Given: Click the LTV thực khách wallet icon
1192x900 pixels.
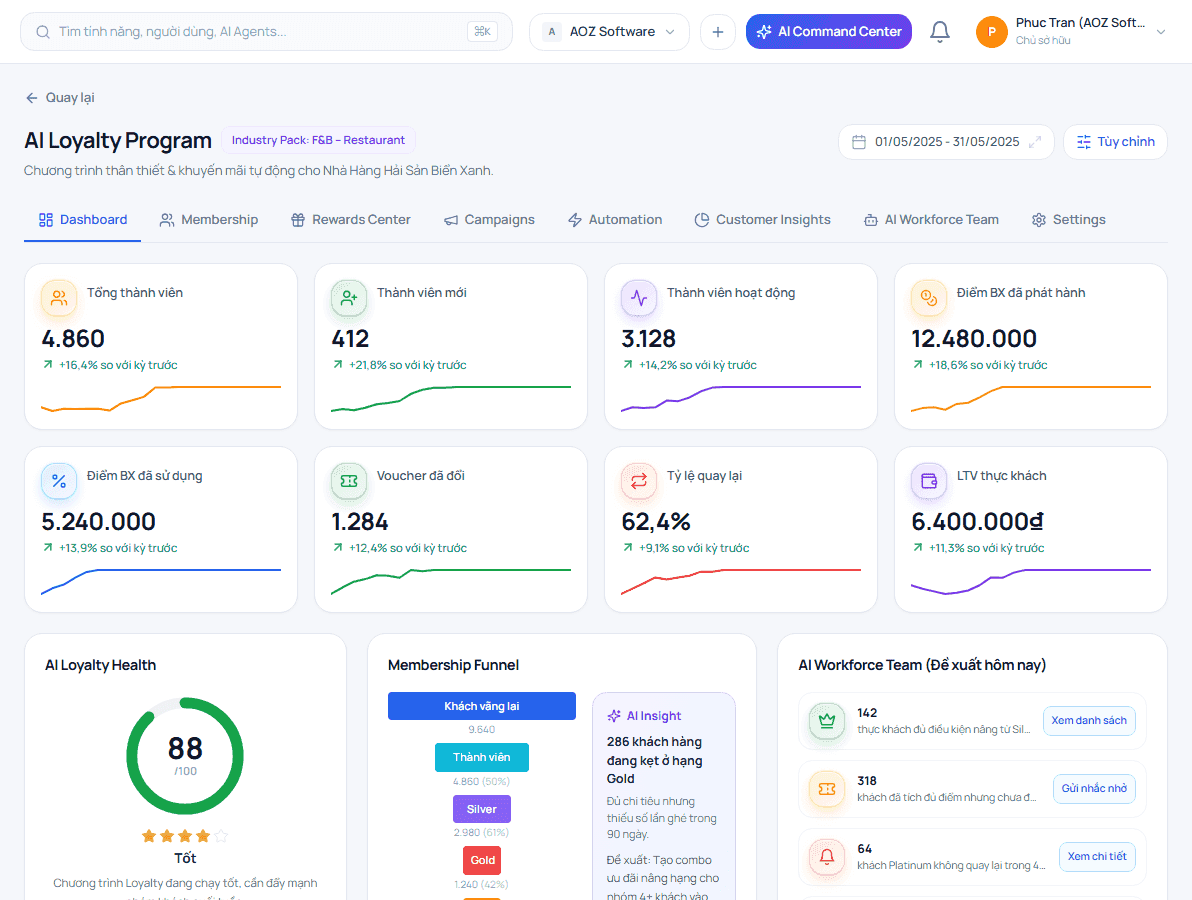Looking at the screenshot, I should point(929,481).
